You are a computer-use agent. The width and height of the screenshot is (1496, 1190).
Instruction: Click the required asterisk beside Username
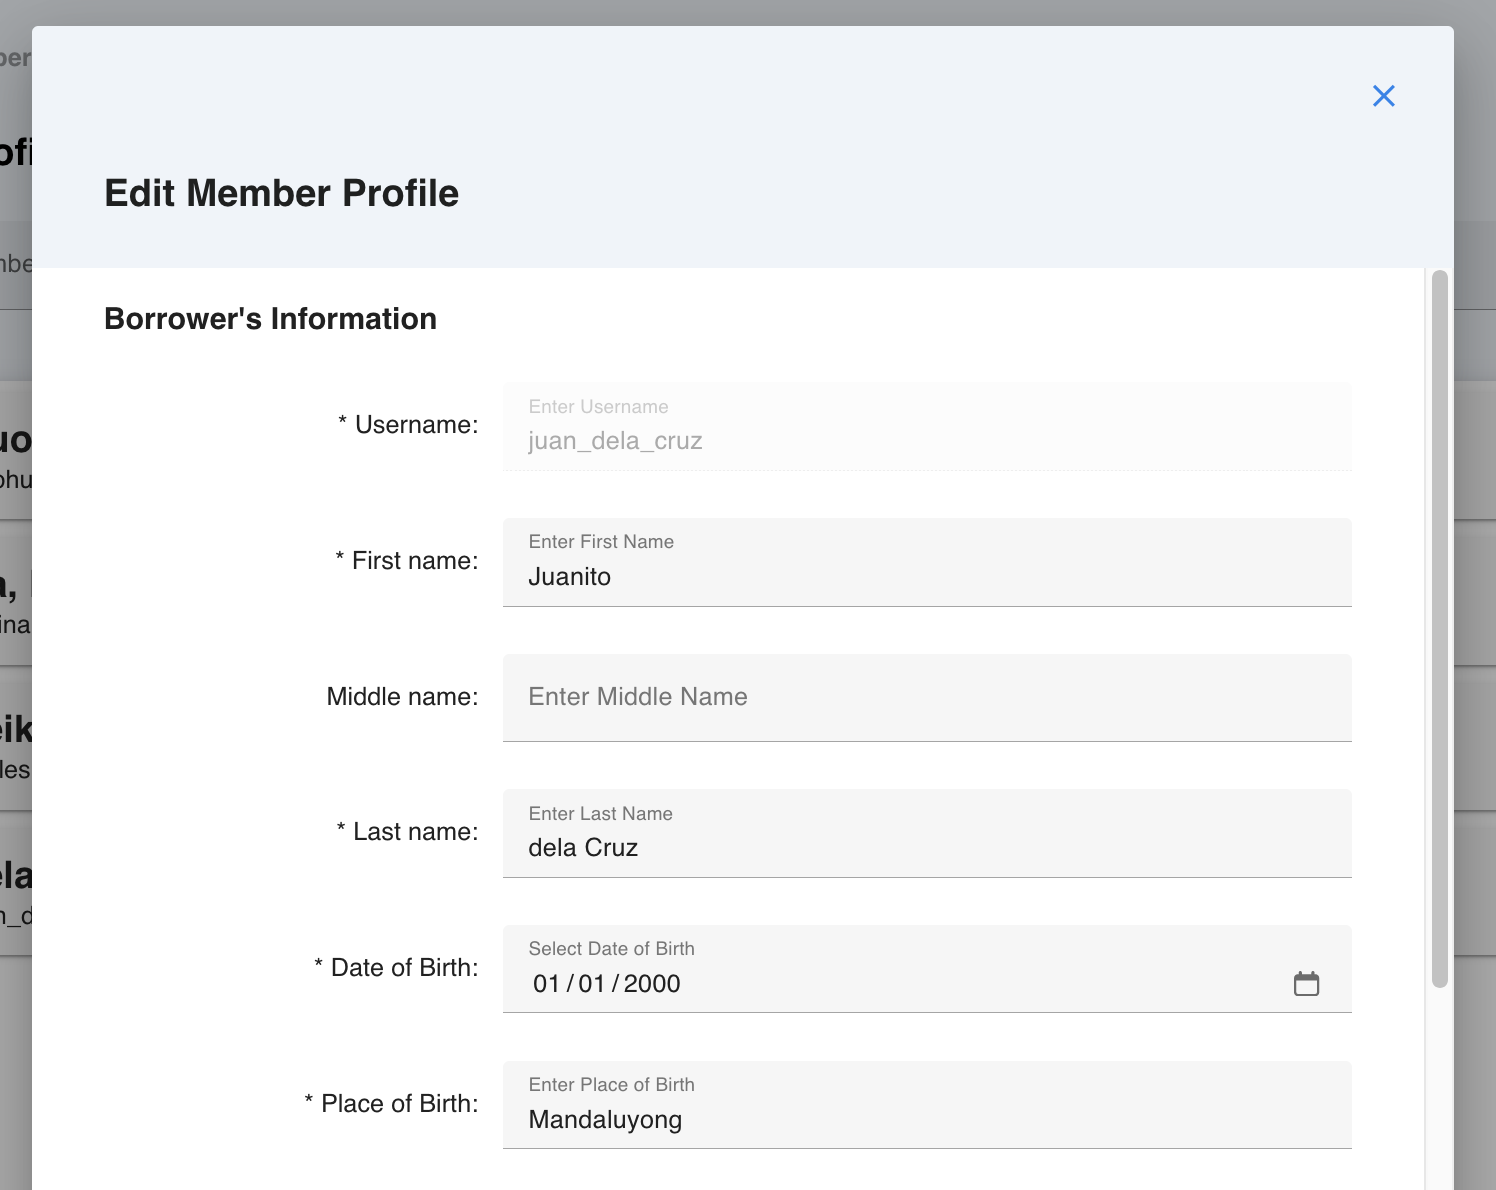[x=343, y=423]
